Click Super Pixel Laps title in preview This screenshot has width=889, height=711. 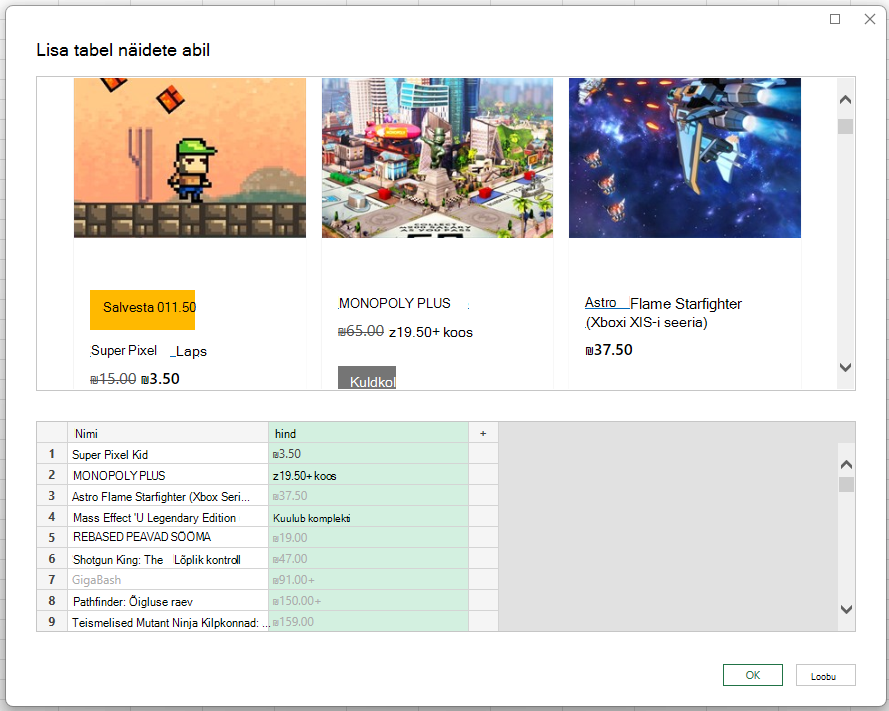tap(149, 351)
